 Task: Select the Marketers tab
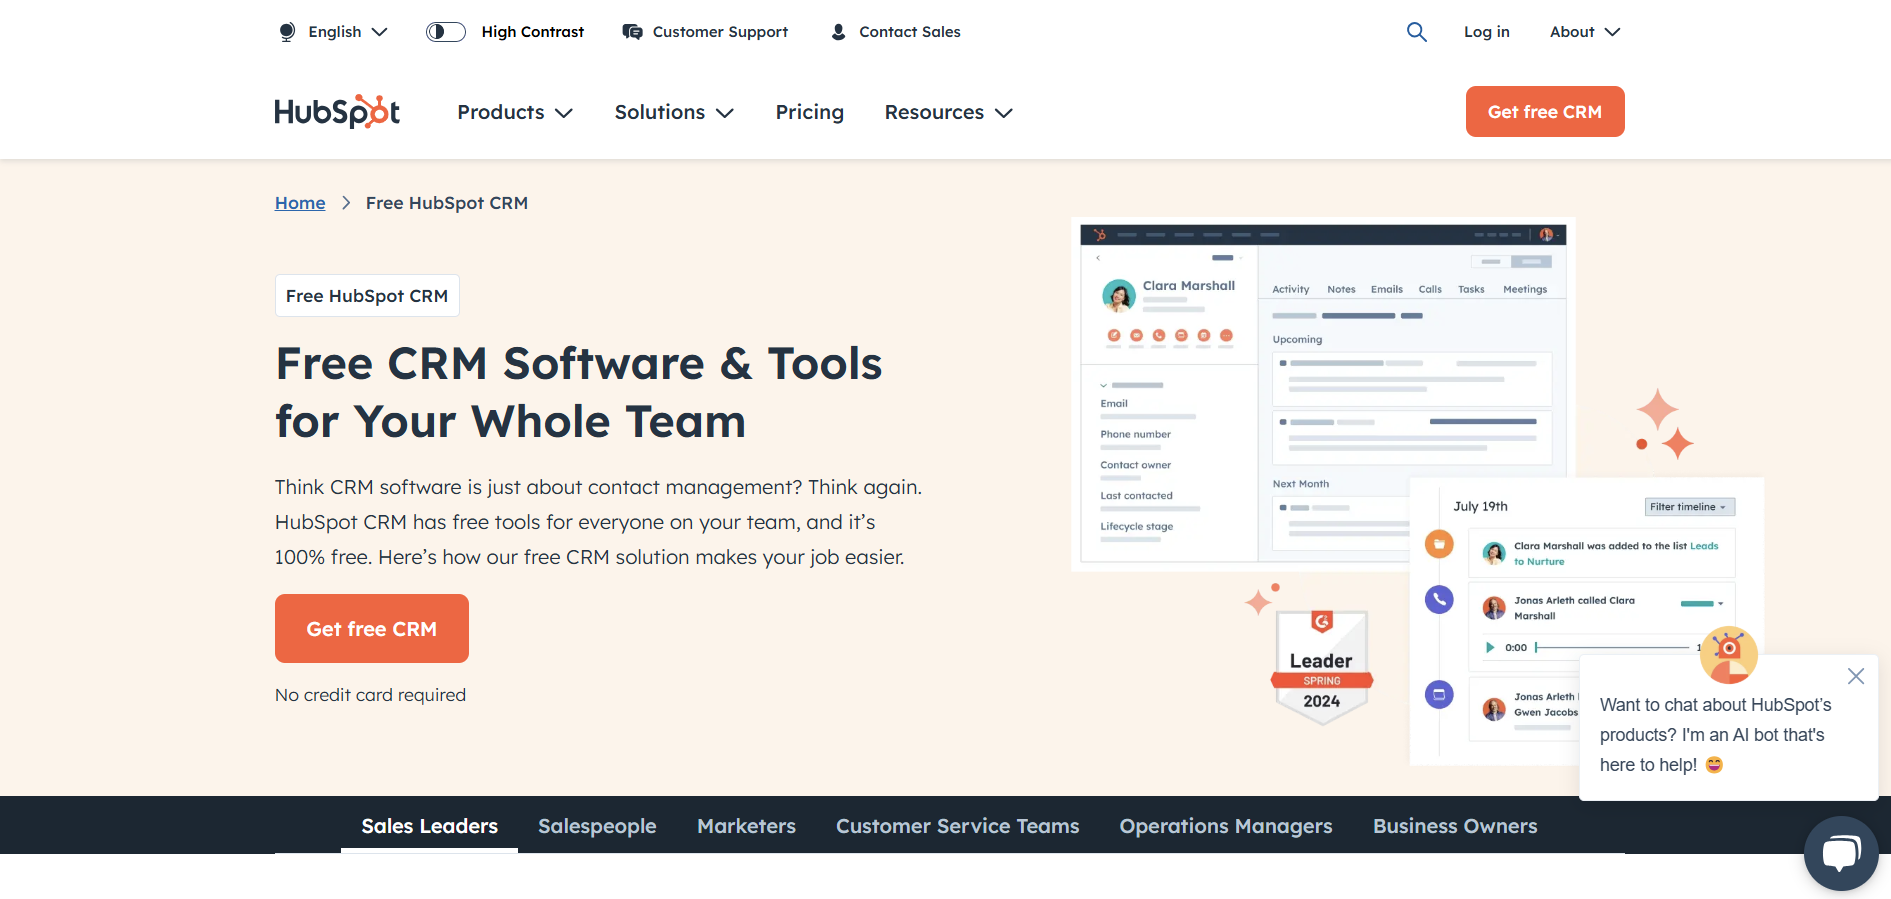(746, 826)
